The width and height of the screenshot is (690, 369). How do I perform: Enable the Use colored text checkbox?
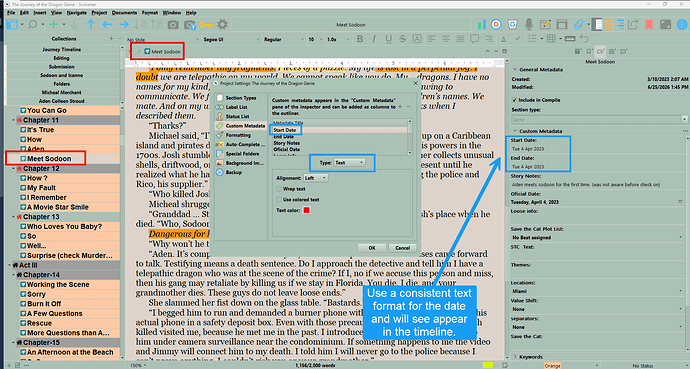(x=279, y=200)
